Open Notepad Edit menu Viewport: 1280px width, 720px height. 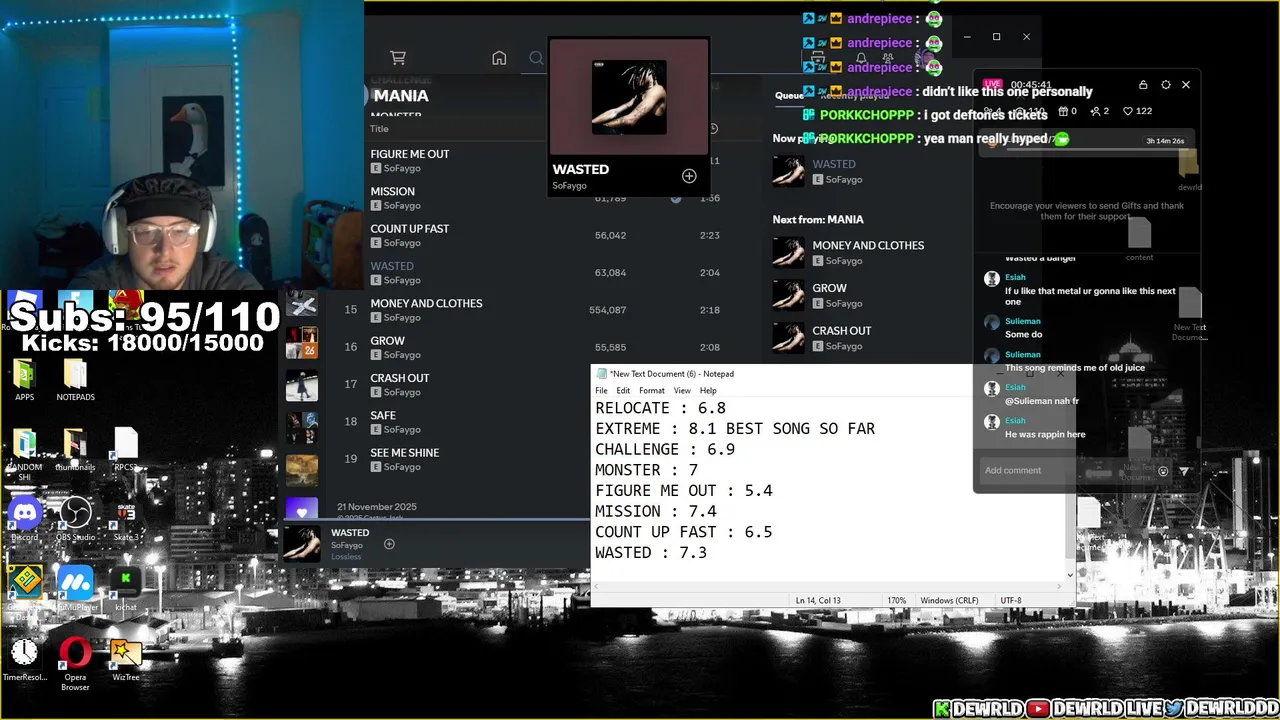click(623, 391)
